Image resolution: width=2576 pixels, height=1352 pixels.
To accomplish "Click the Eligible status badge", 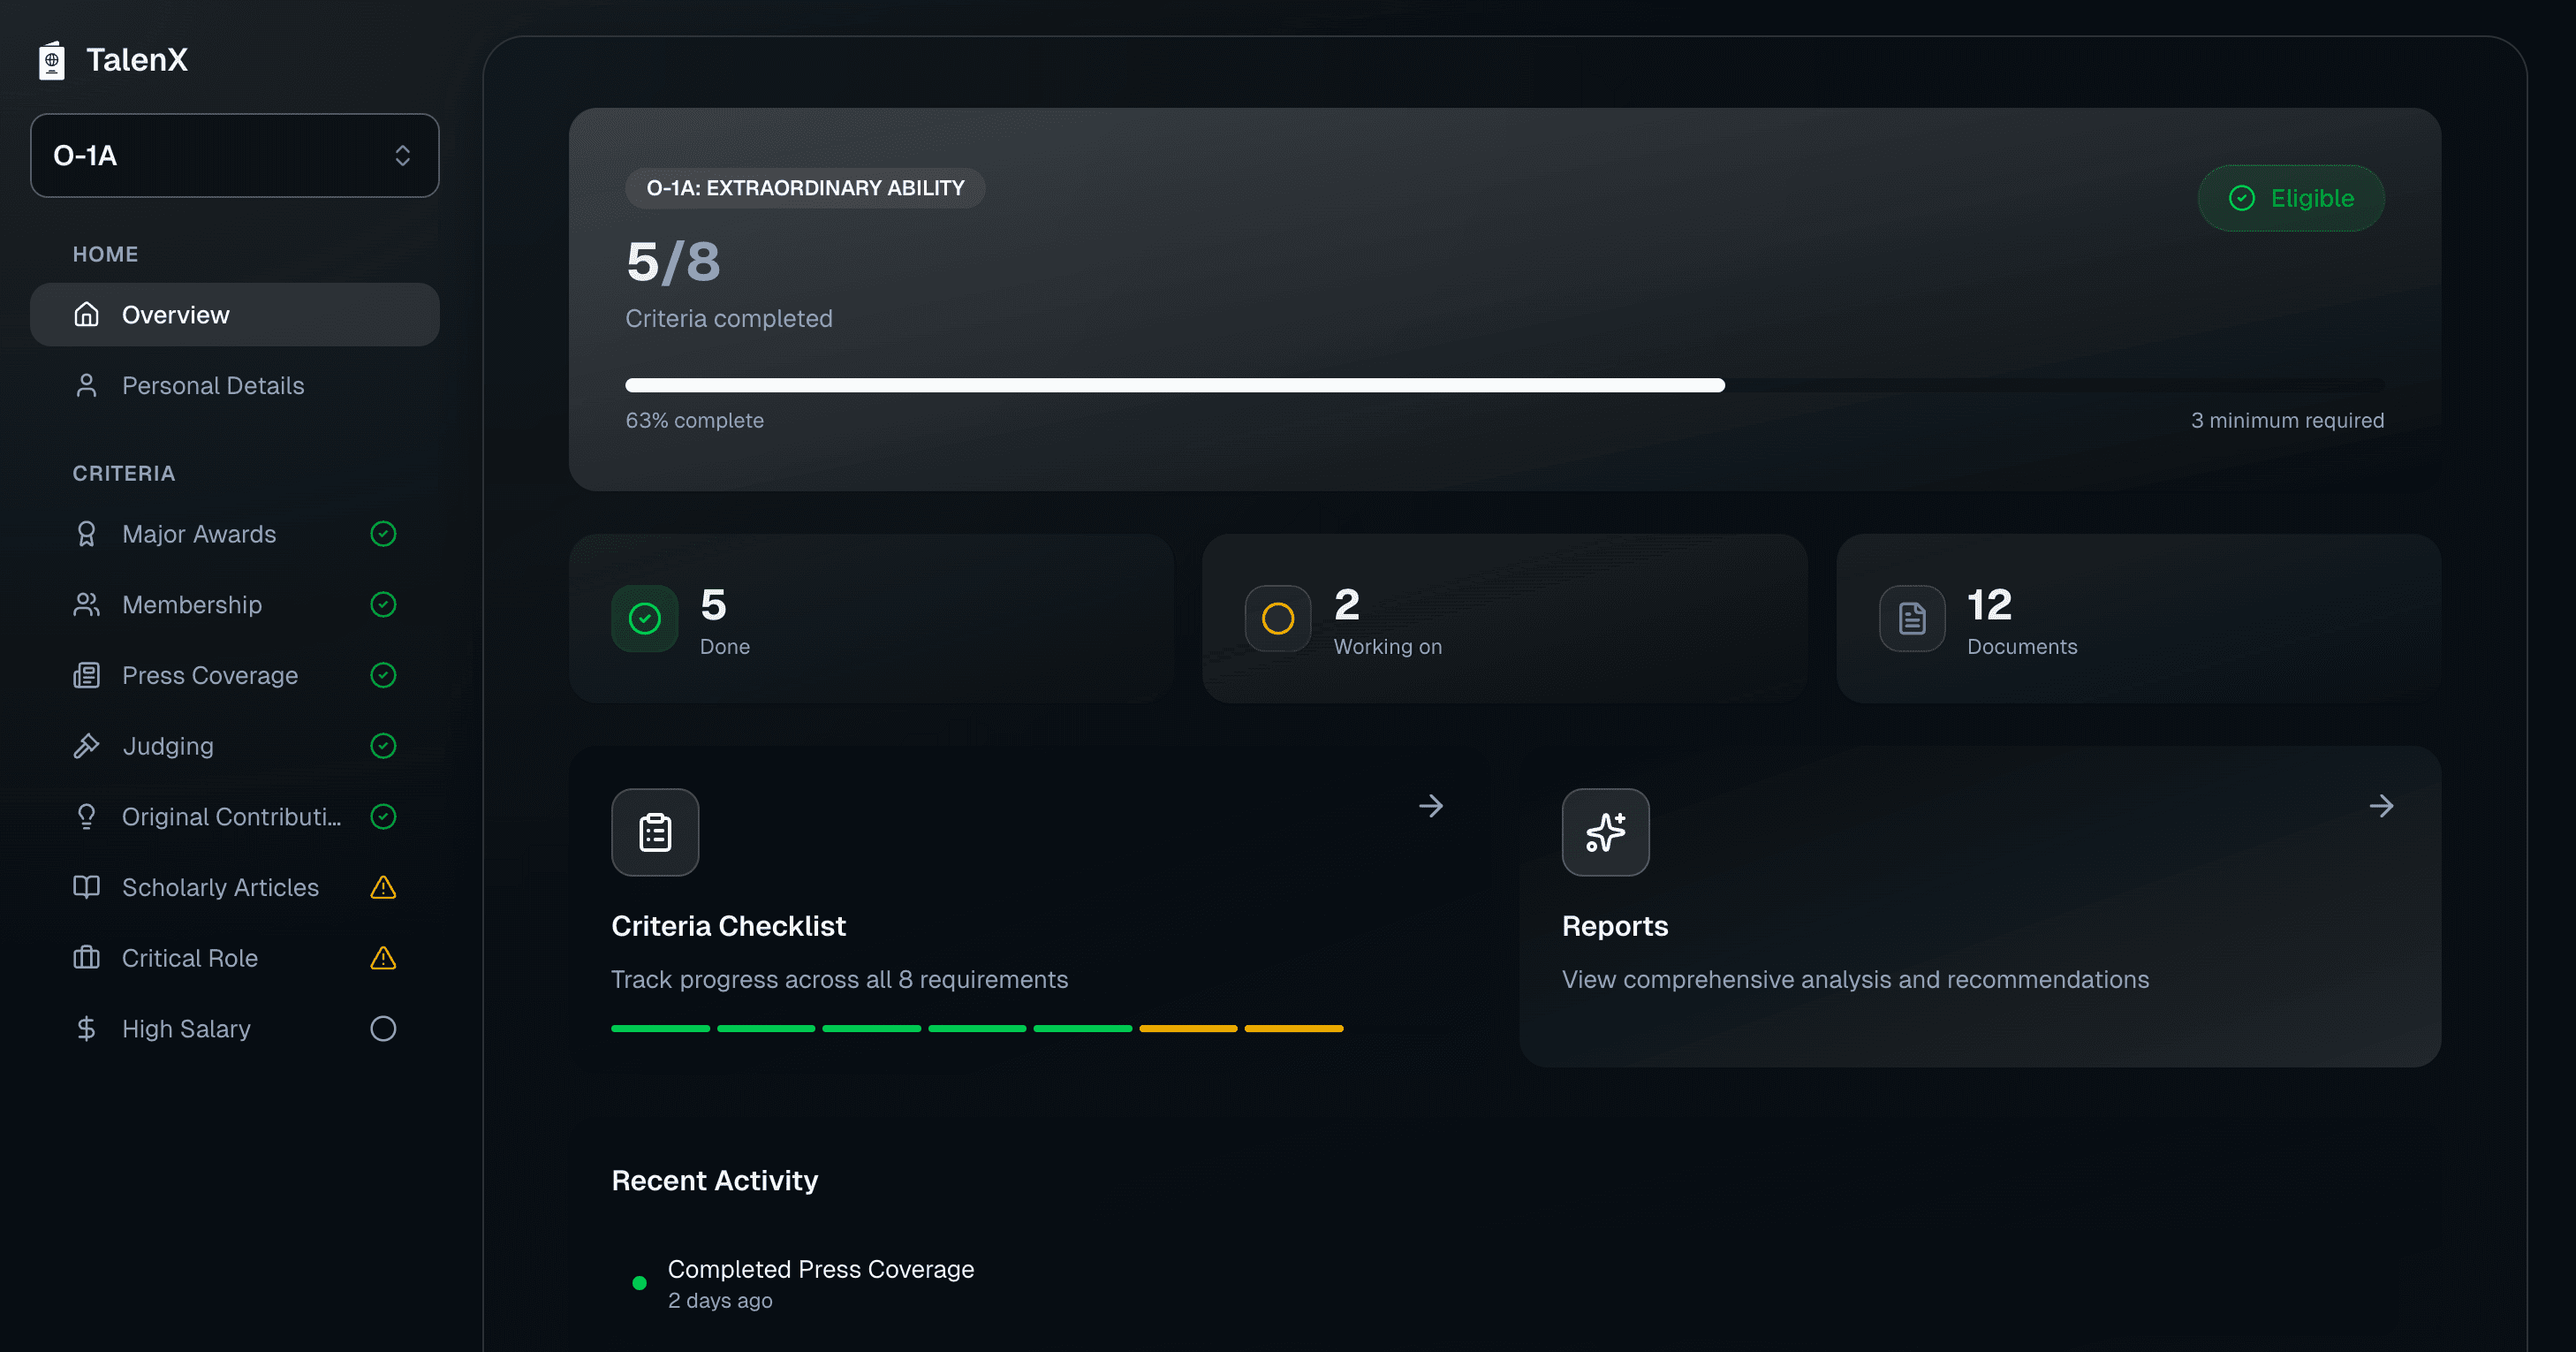I will (2291, 198).
